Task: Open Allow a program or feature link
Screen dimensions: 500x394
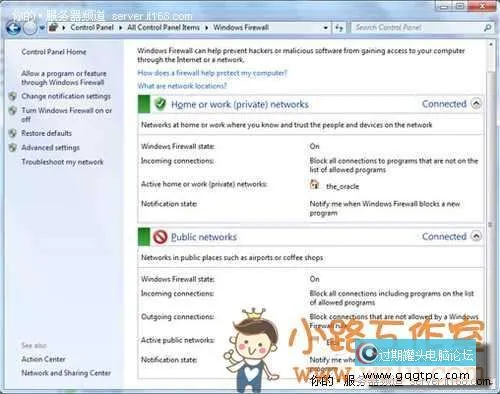Action: coord(64,78)
